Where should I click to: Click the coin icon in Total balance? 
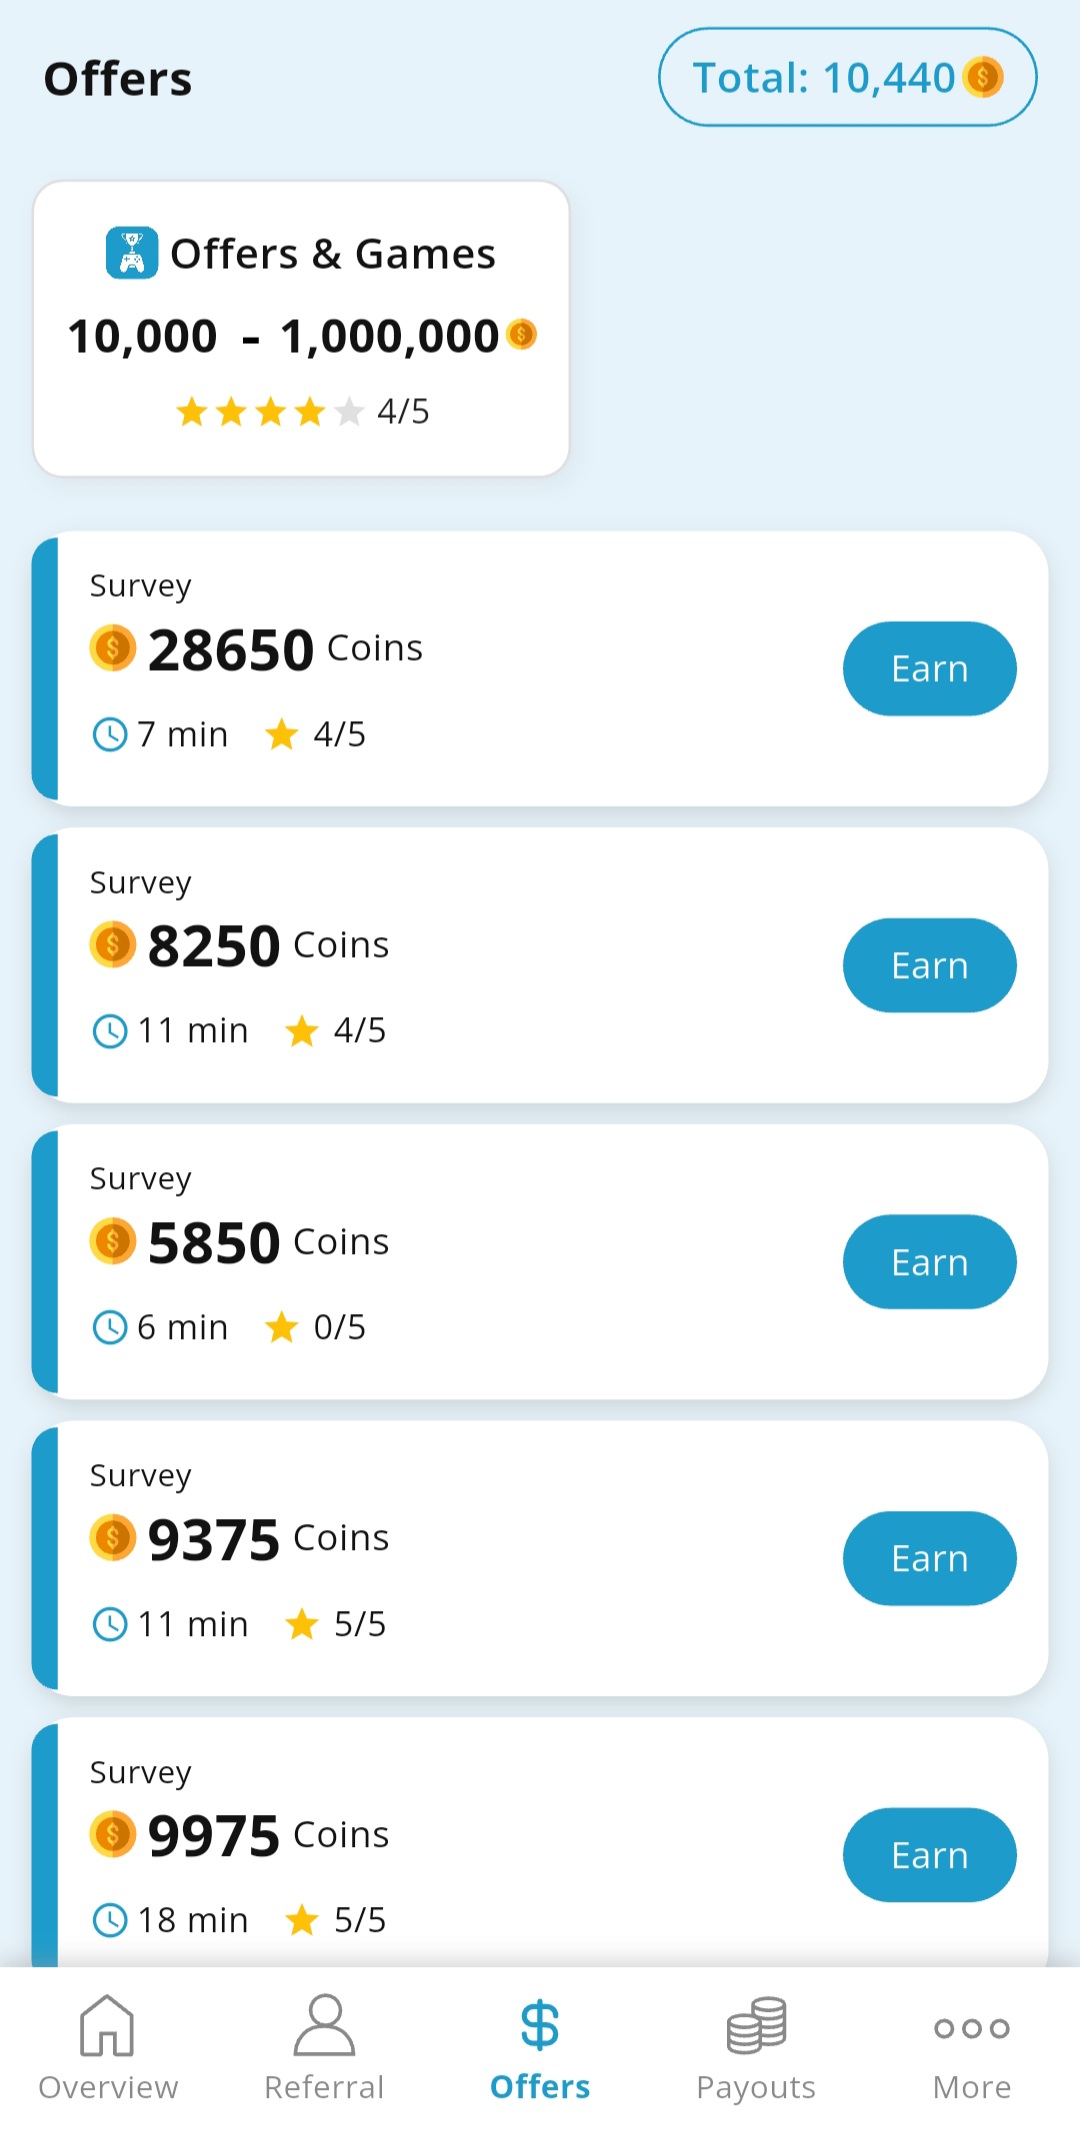point(983,77)
